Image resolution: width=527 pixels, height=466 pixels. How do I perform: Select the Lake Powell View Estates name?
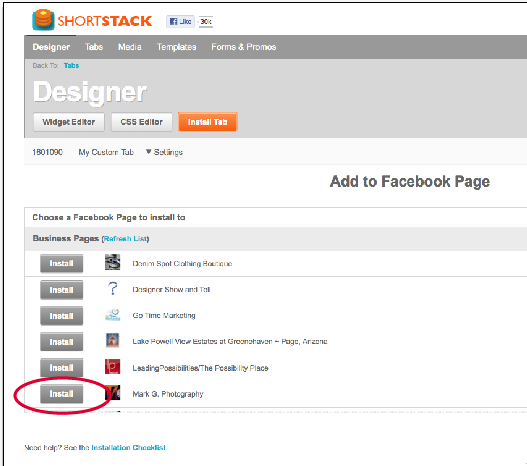click(230, 342)
